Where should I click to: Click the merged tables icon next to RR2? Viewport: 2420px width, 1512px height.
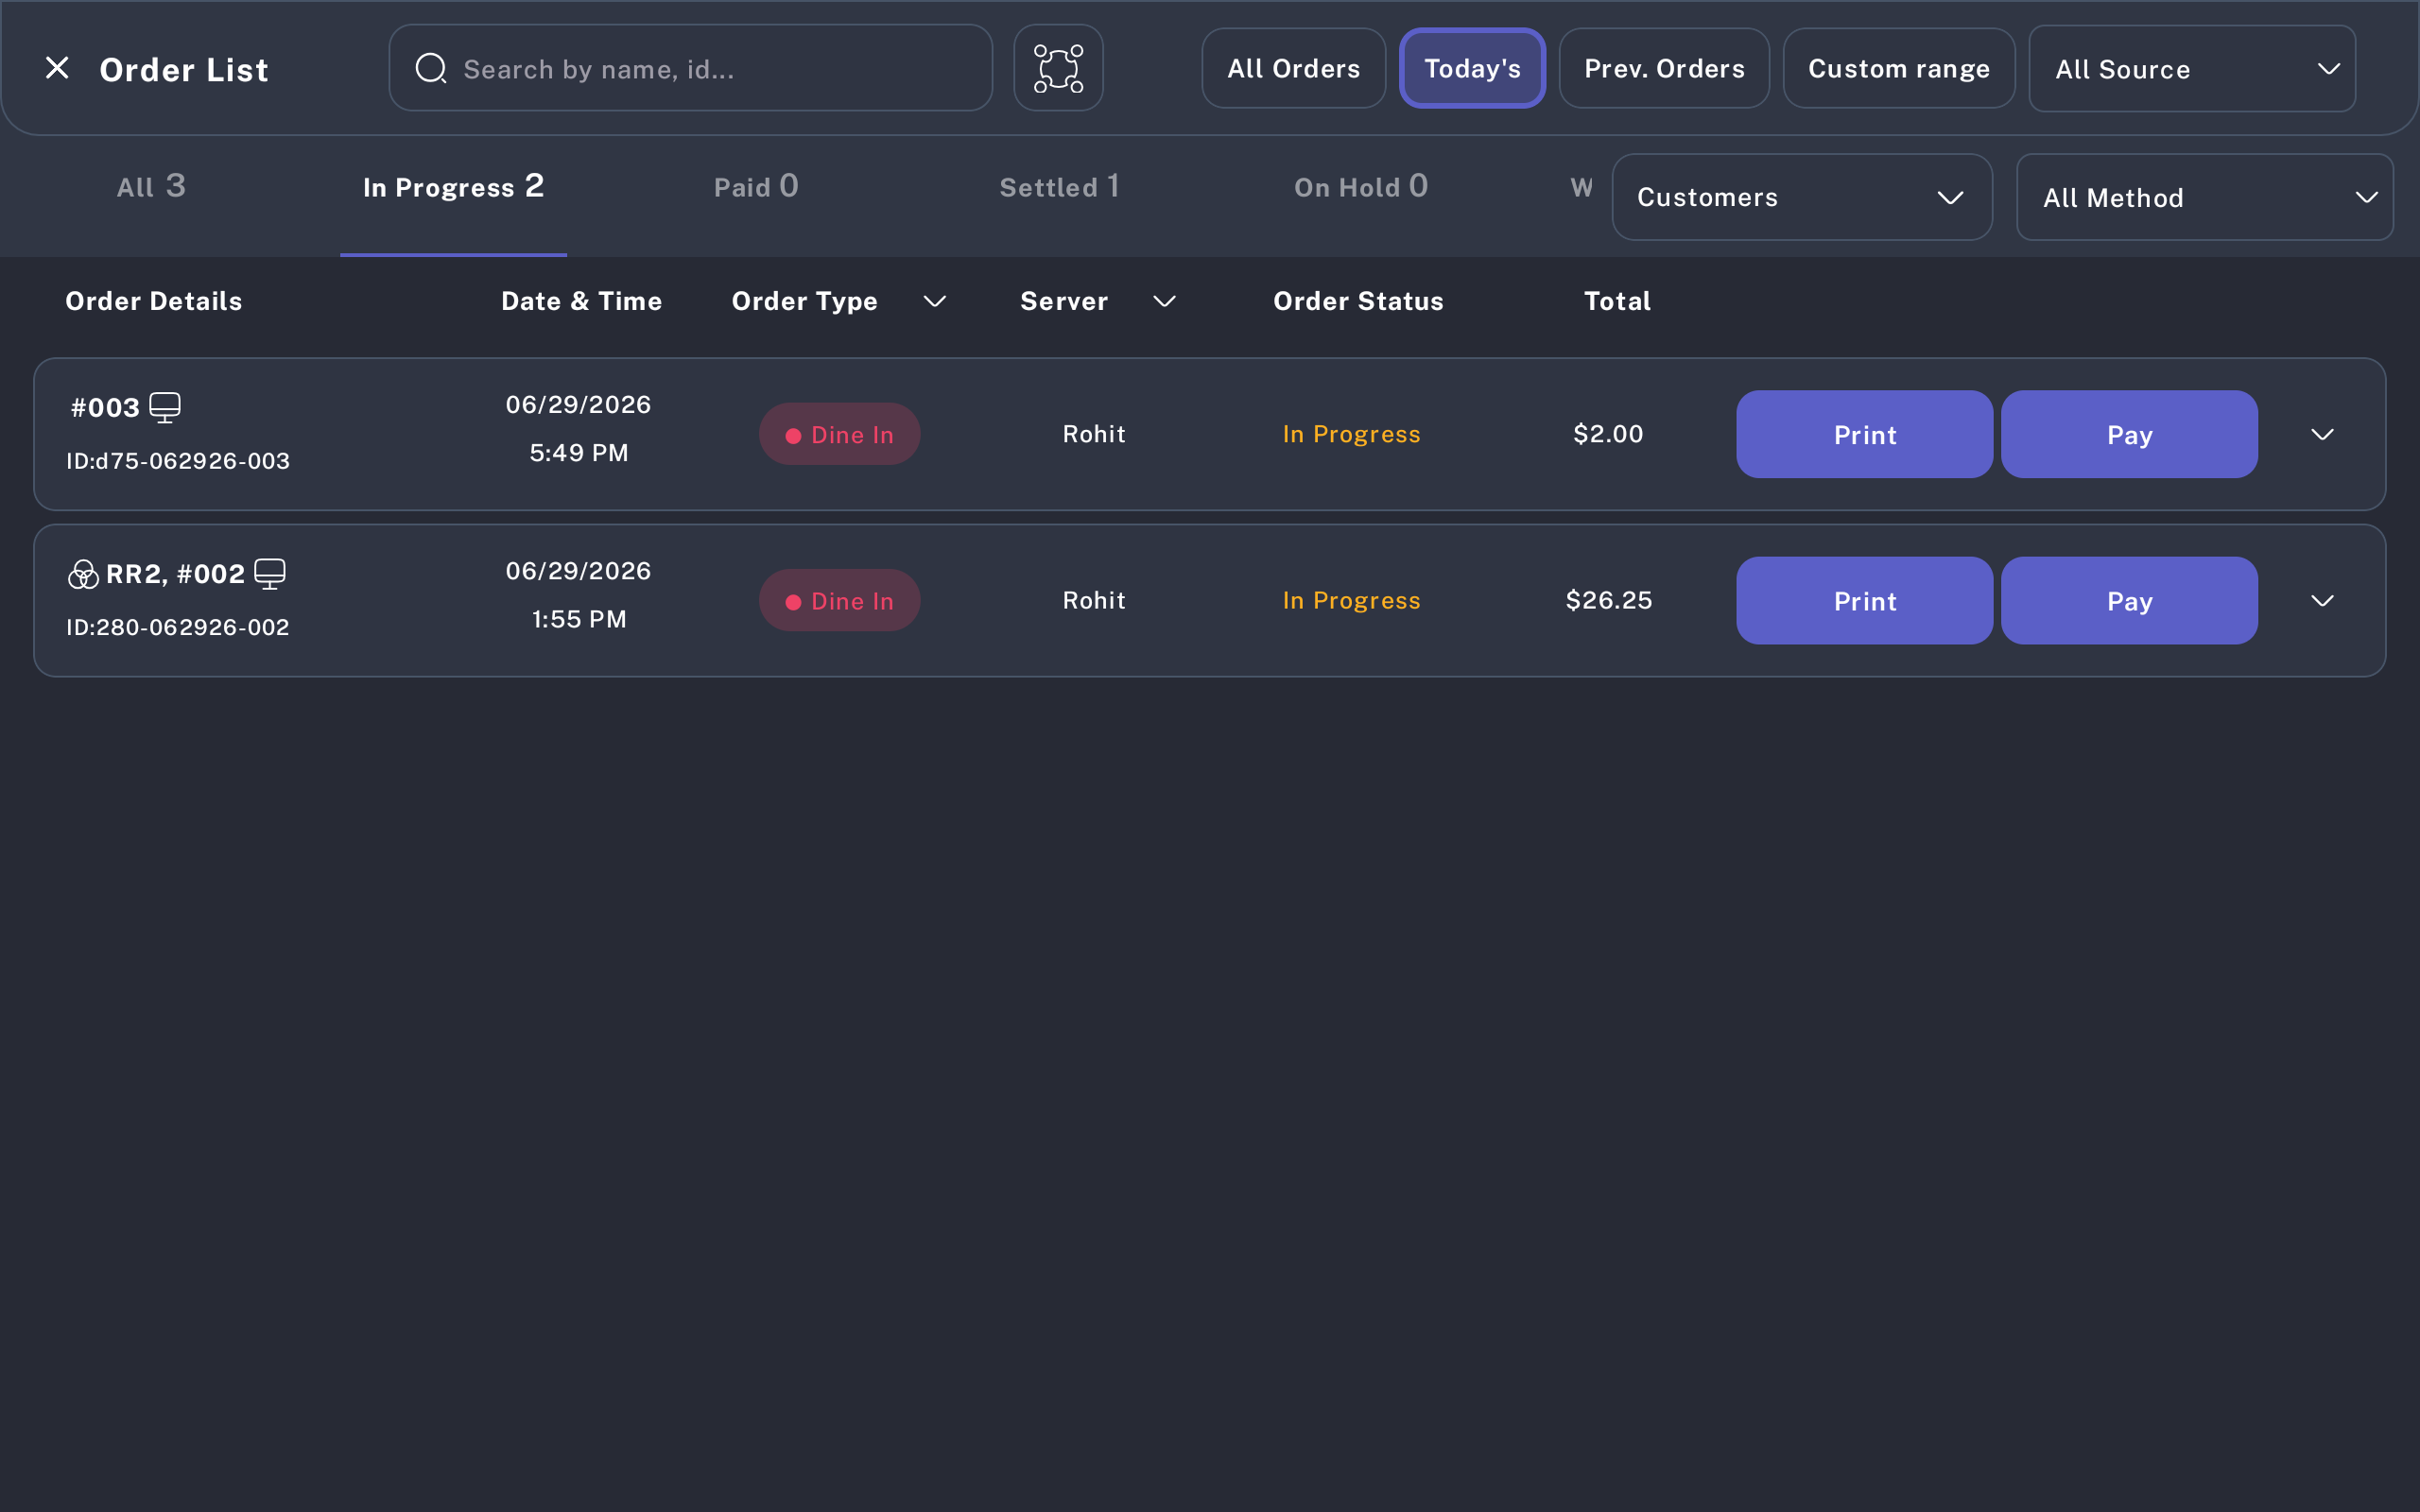pyautogui.click(x=83, y=574)
